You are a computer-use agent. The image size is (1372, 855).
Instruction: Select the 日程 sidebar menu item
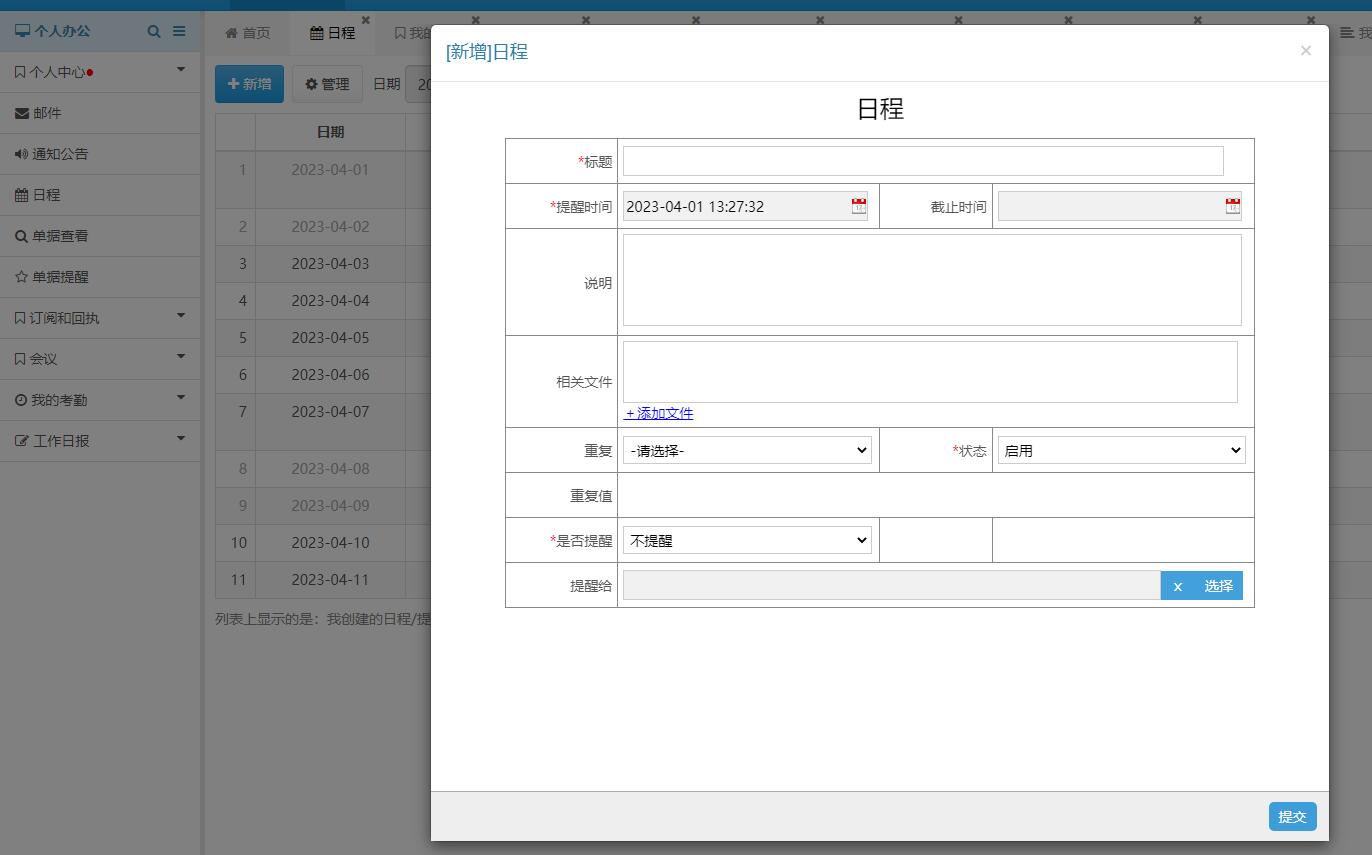46,195
